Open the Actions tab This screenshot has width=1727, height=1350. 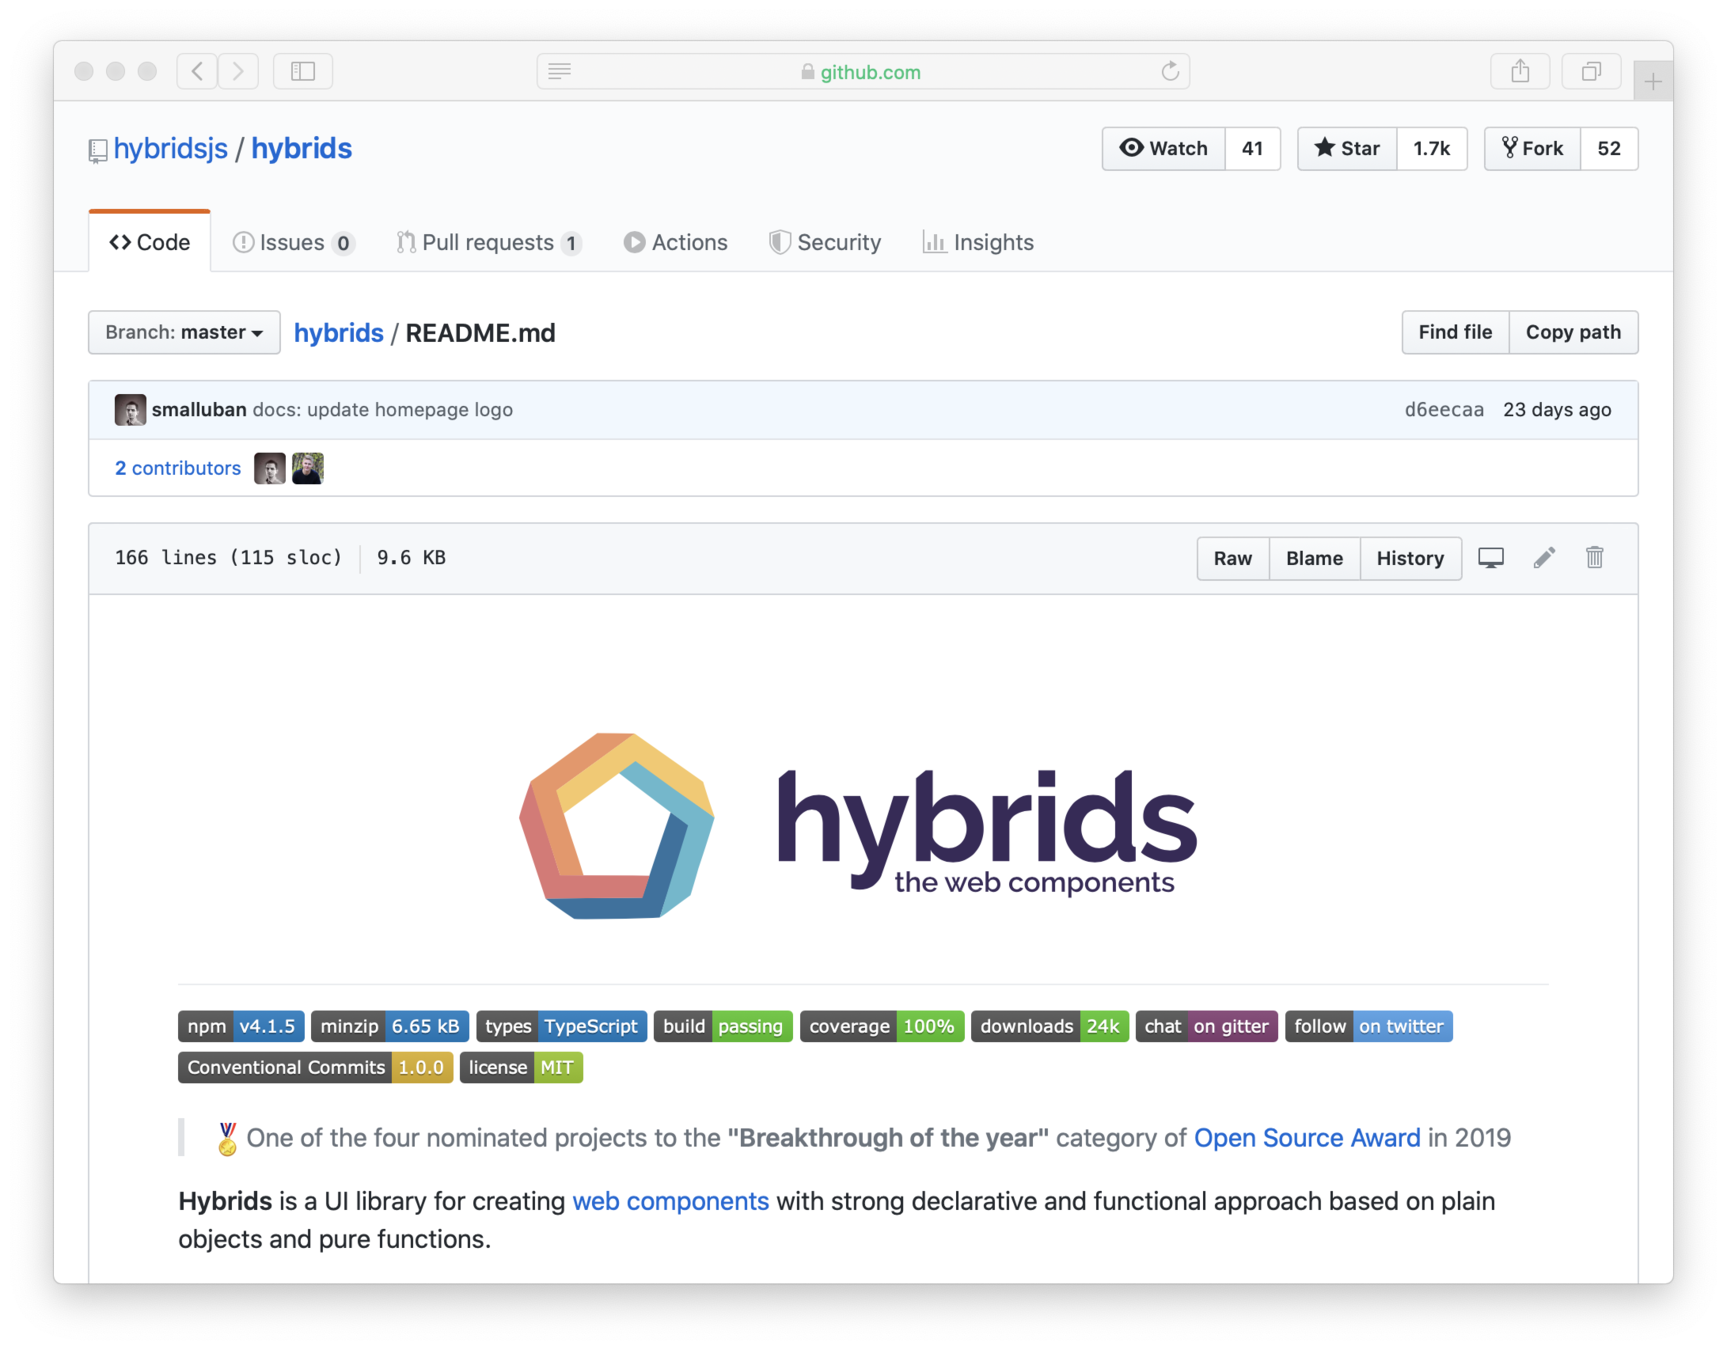[x=676, y=242]
